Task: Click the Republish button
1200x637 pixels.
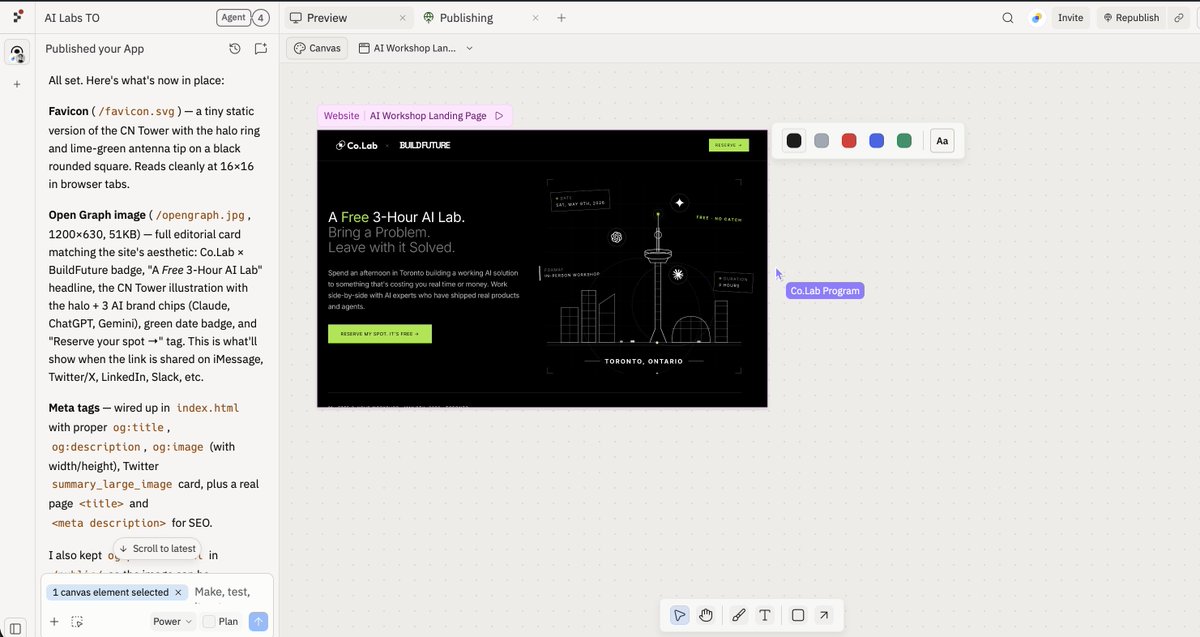Action: click(x=1131, y=18)
